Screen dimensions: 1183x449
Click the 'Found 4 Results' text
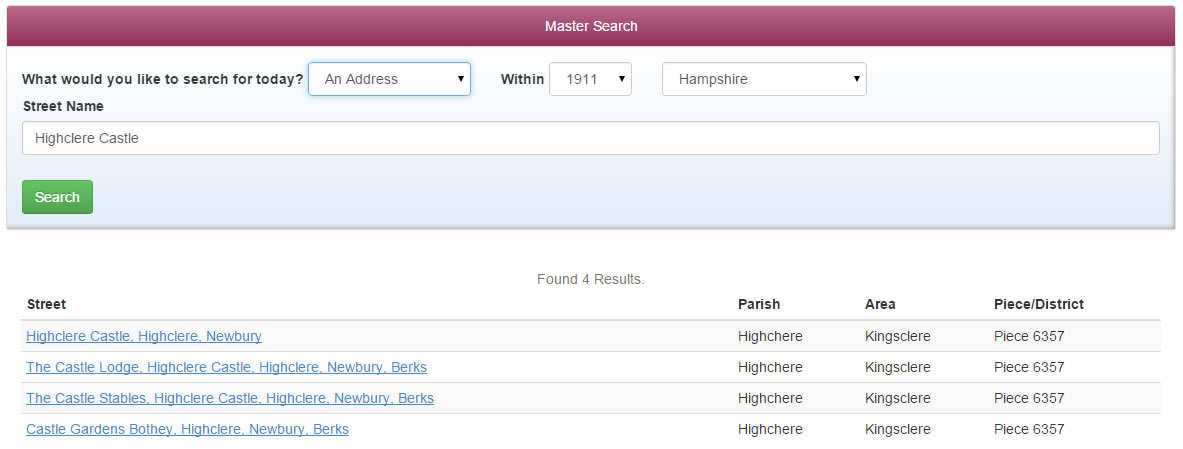591,279
